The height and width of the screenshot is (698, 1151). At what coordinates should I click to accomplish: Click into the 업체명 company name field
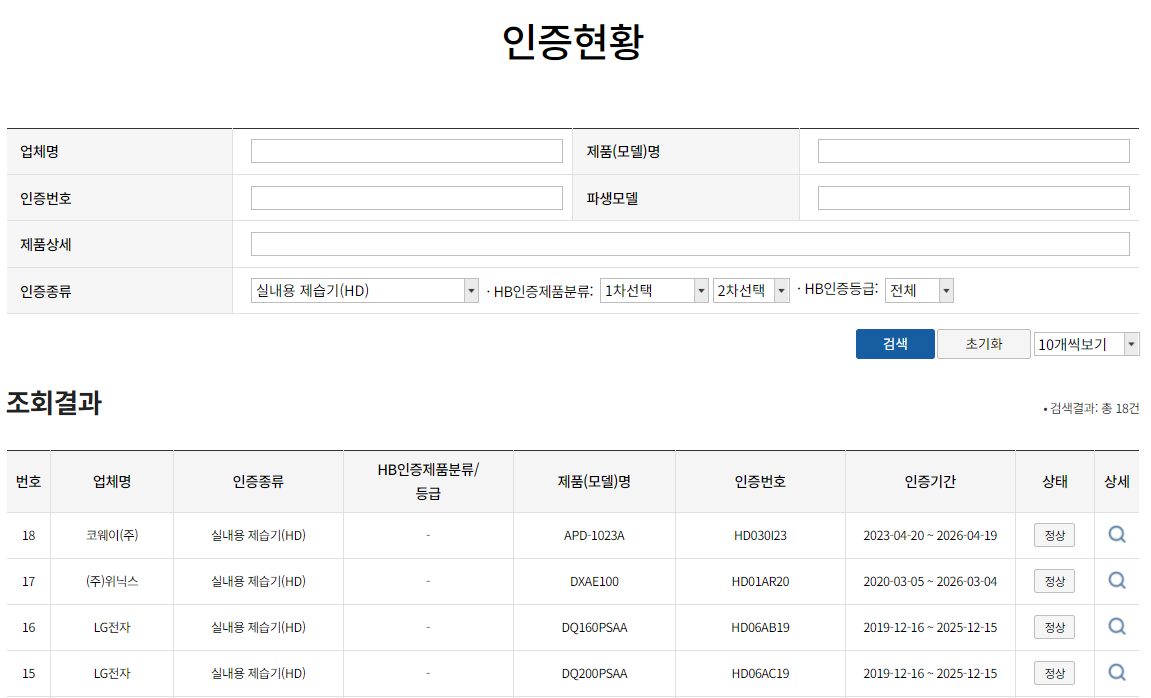click(406, 150)
